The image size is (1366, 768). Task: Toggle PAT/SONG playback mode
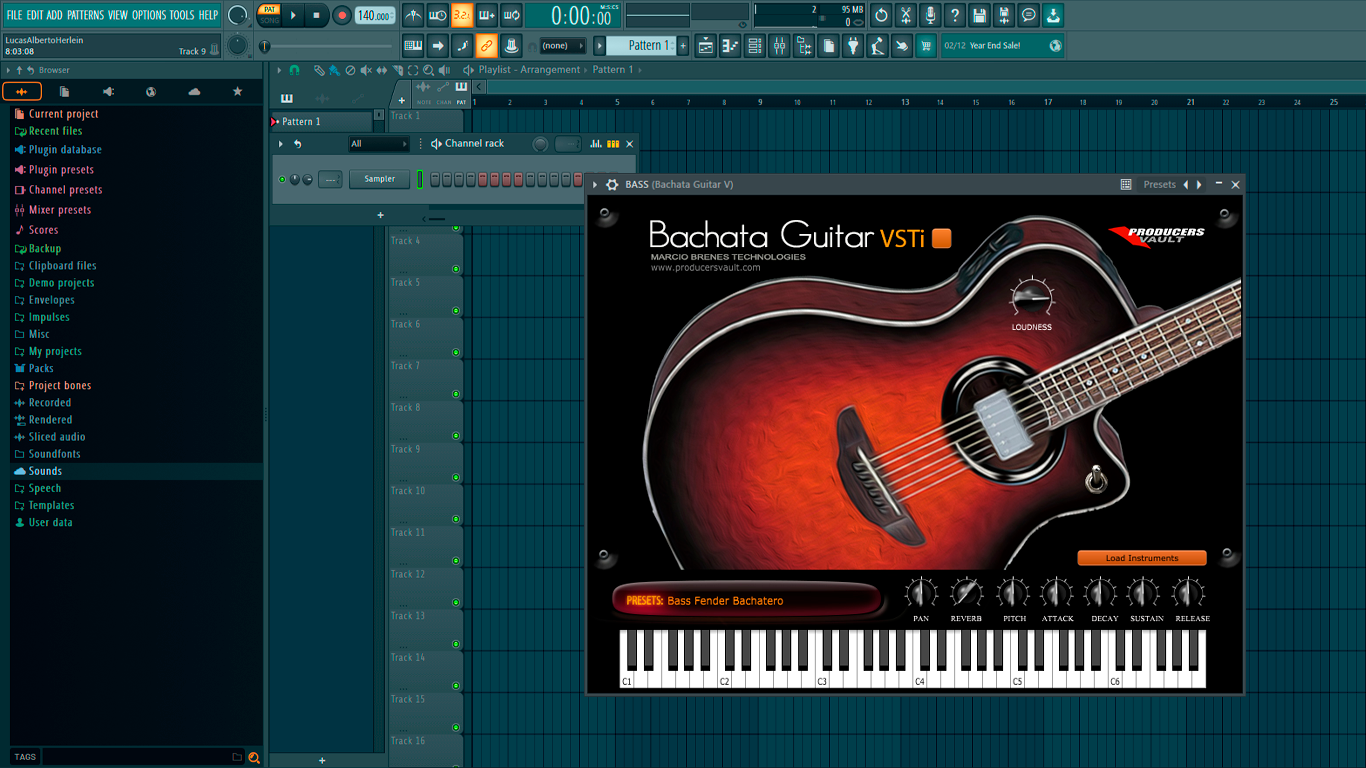click(269, 15)
